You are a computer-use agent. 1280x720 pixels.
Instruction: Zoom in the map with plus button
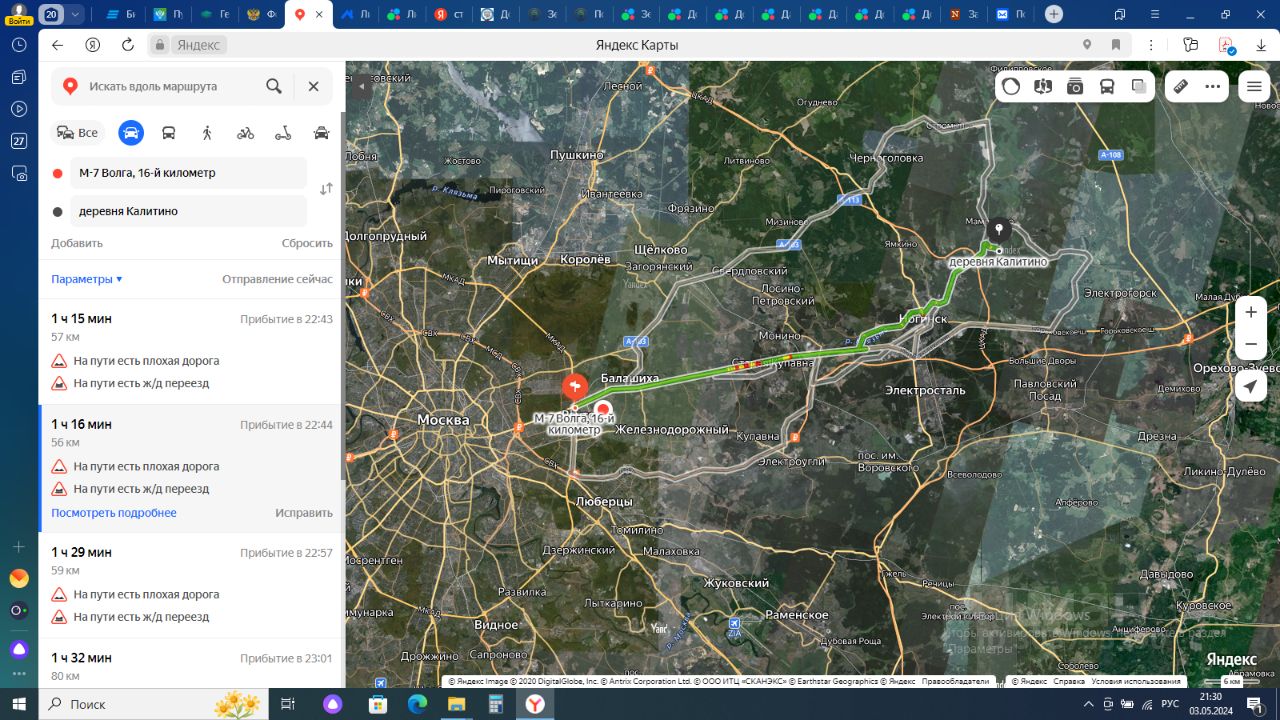pos(1251,312)
